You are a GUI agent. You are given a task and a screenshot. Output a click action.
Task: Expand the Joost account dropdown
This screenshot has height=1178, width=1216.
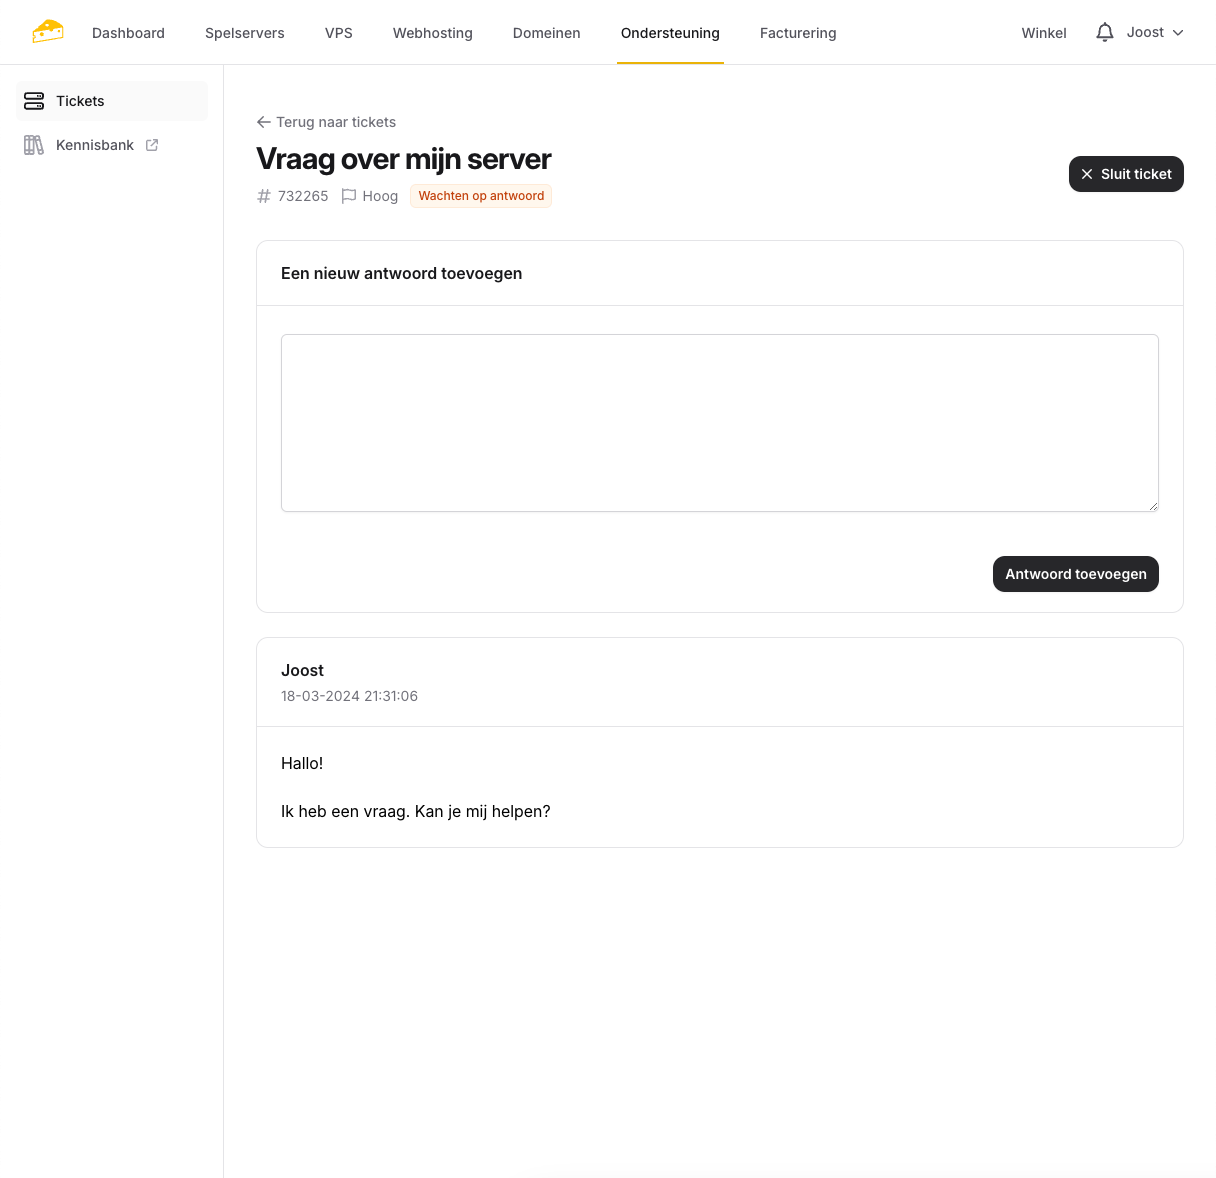tap(1155, 33)
